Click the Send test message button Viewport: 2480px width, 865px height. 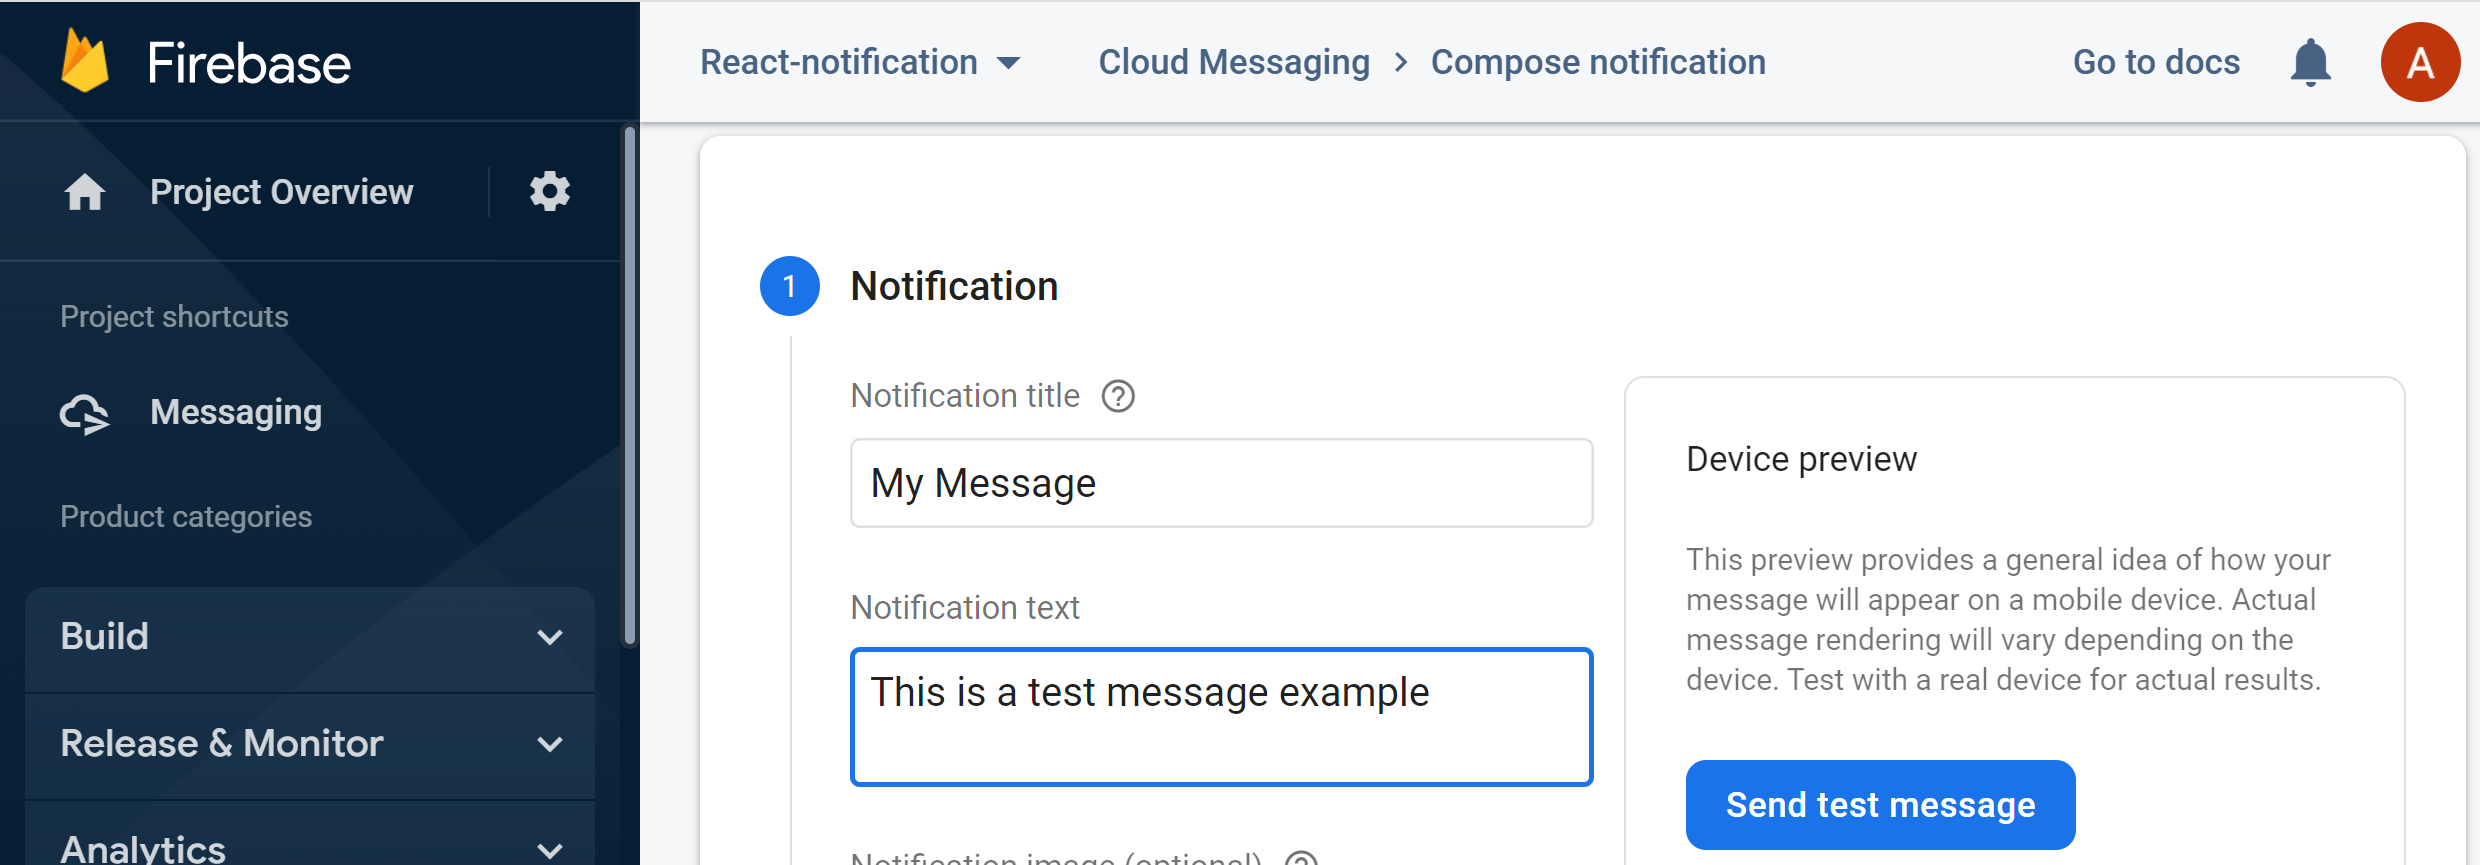point(1880,805)
